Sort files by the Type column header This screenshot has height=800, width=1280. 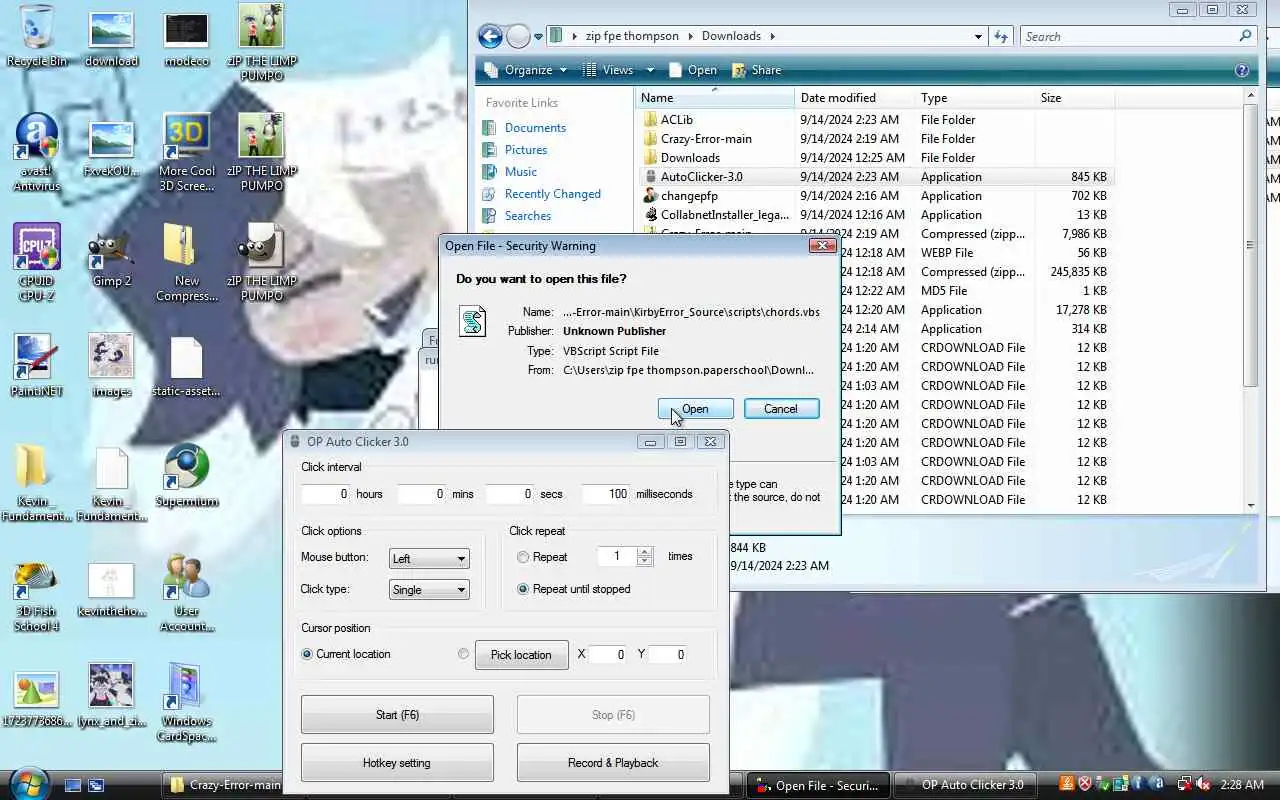coord(975,98)
